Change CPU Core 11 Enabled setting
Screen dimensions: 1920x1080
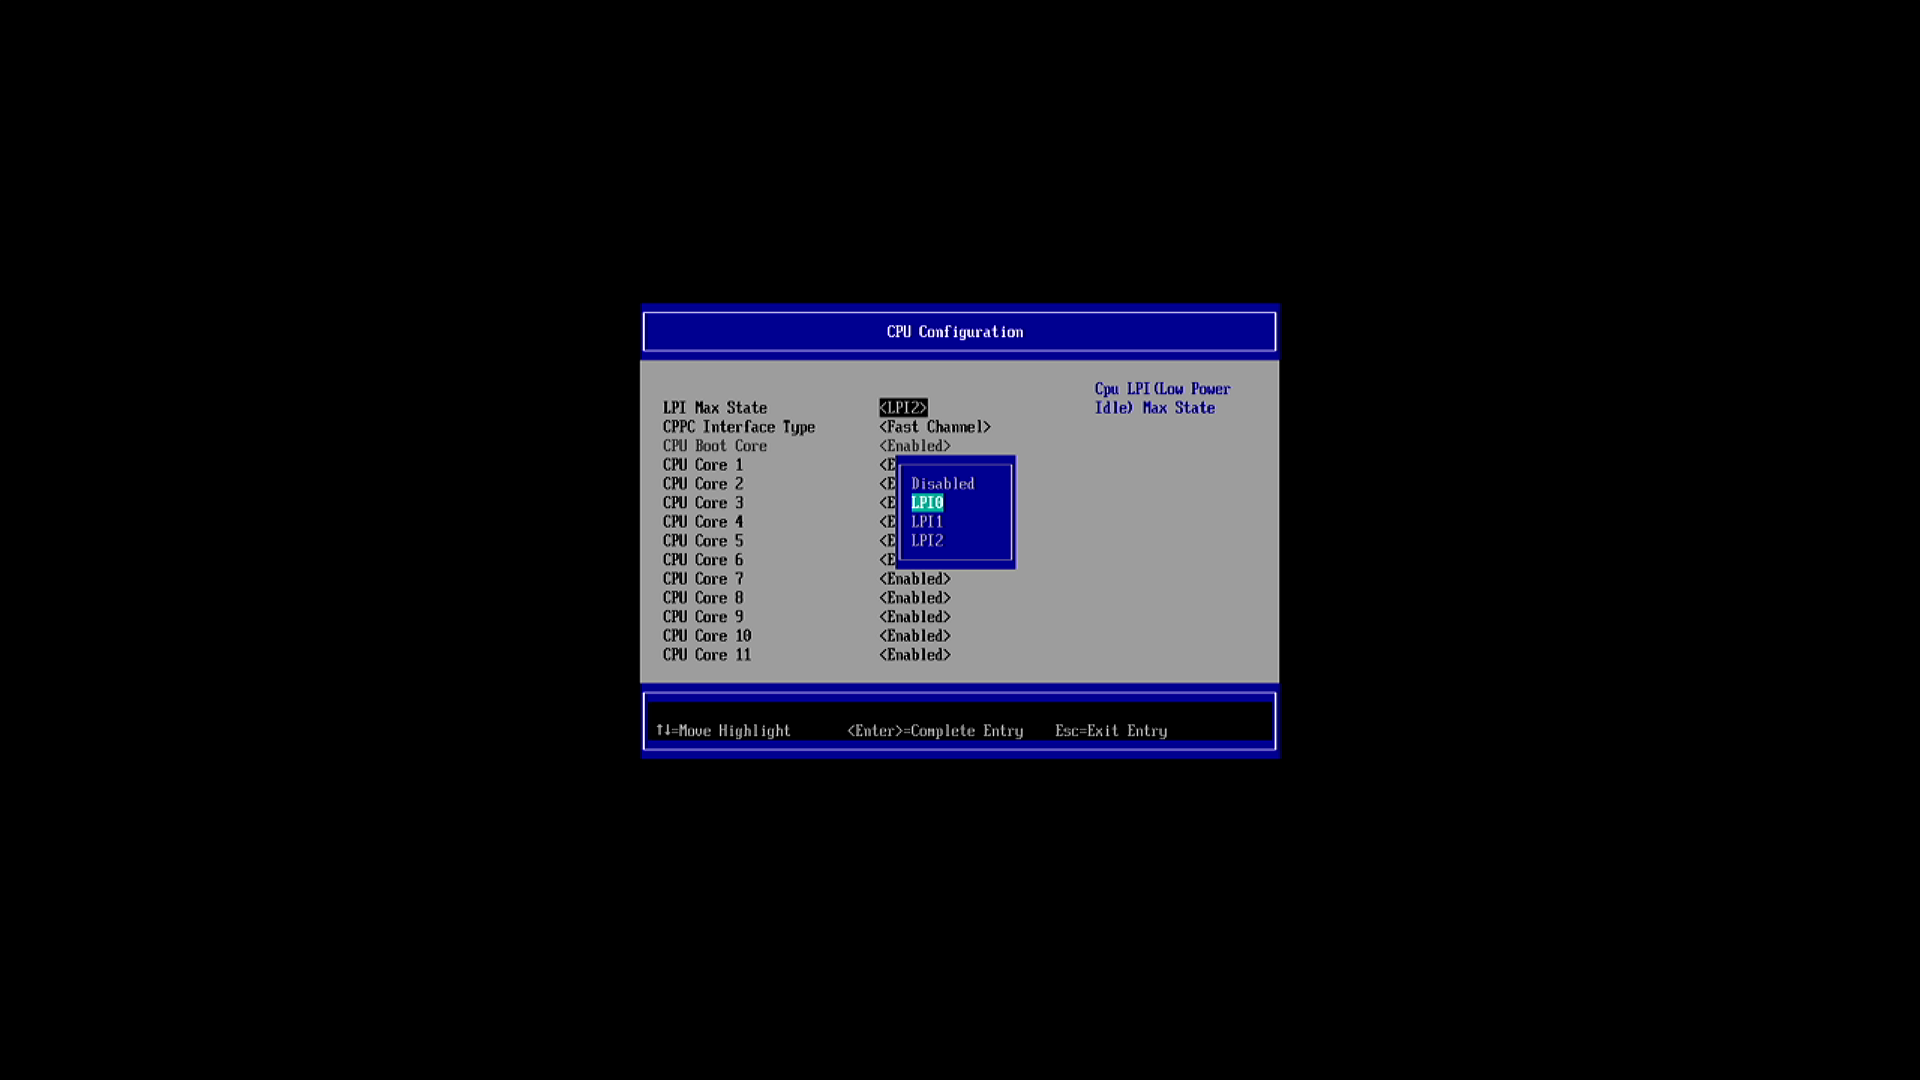tap(915, 655)
